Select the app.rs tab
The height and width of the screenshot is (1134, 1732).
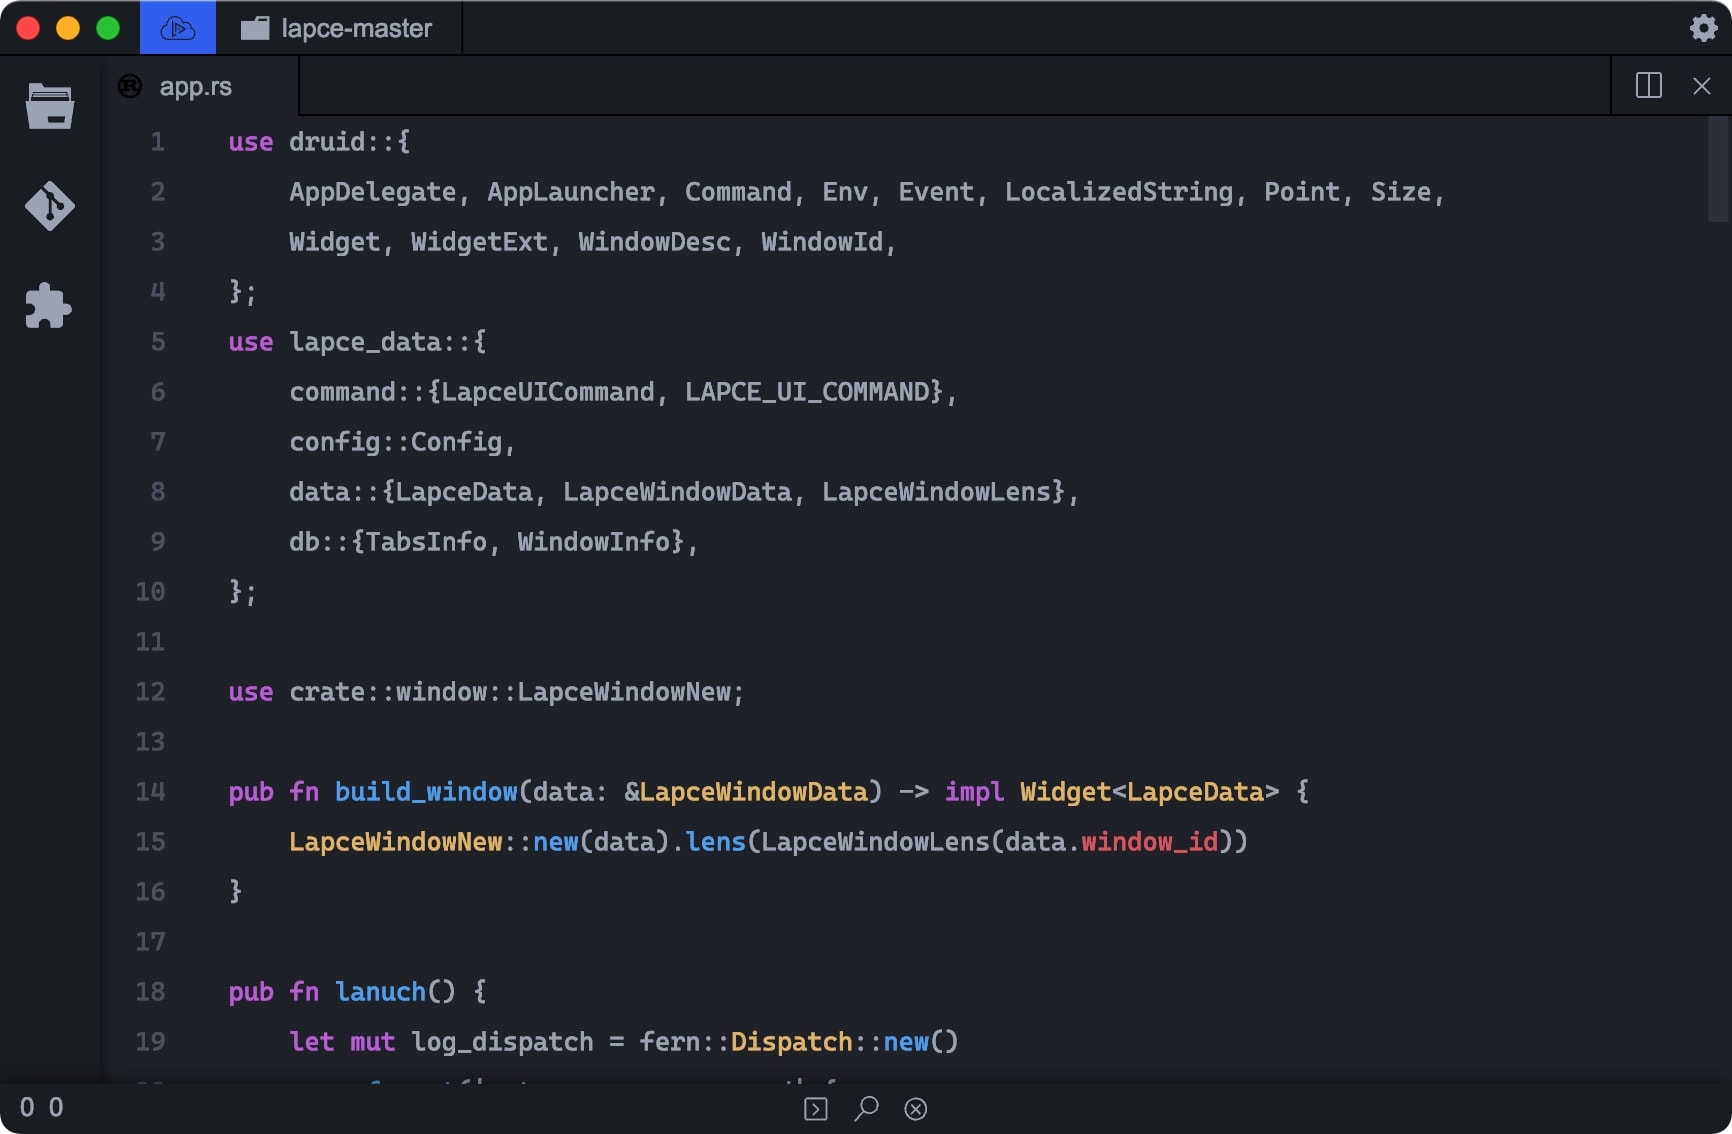[196, 87]
